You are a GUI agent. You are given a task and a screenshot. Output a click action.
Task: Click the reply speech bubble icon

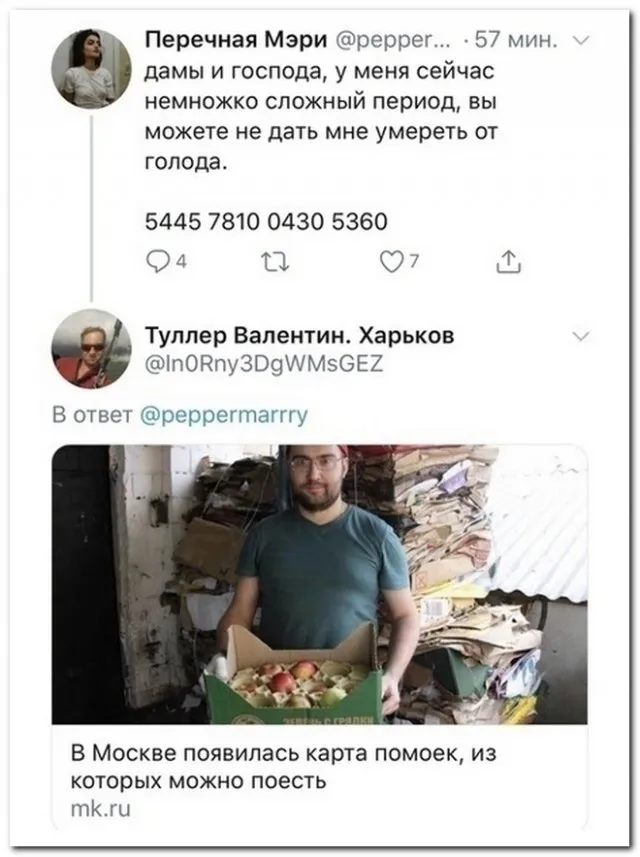pos(158,263)
